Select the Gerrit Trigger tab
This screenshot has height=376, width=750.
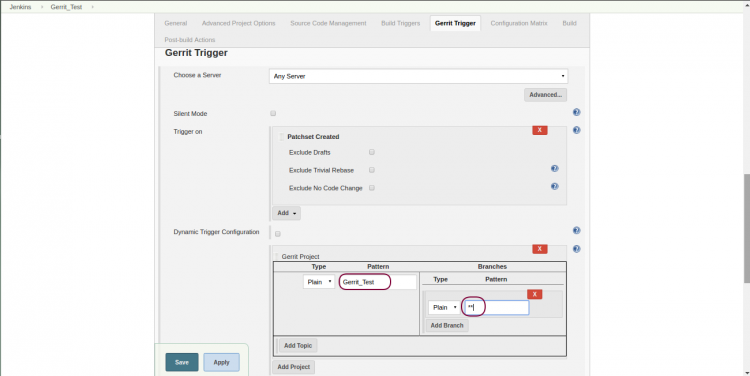point(455,23)
